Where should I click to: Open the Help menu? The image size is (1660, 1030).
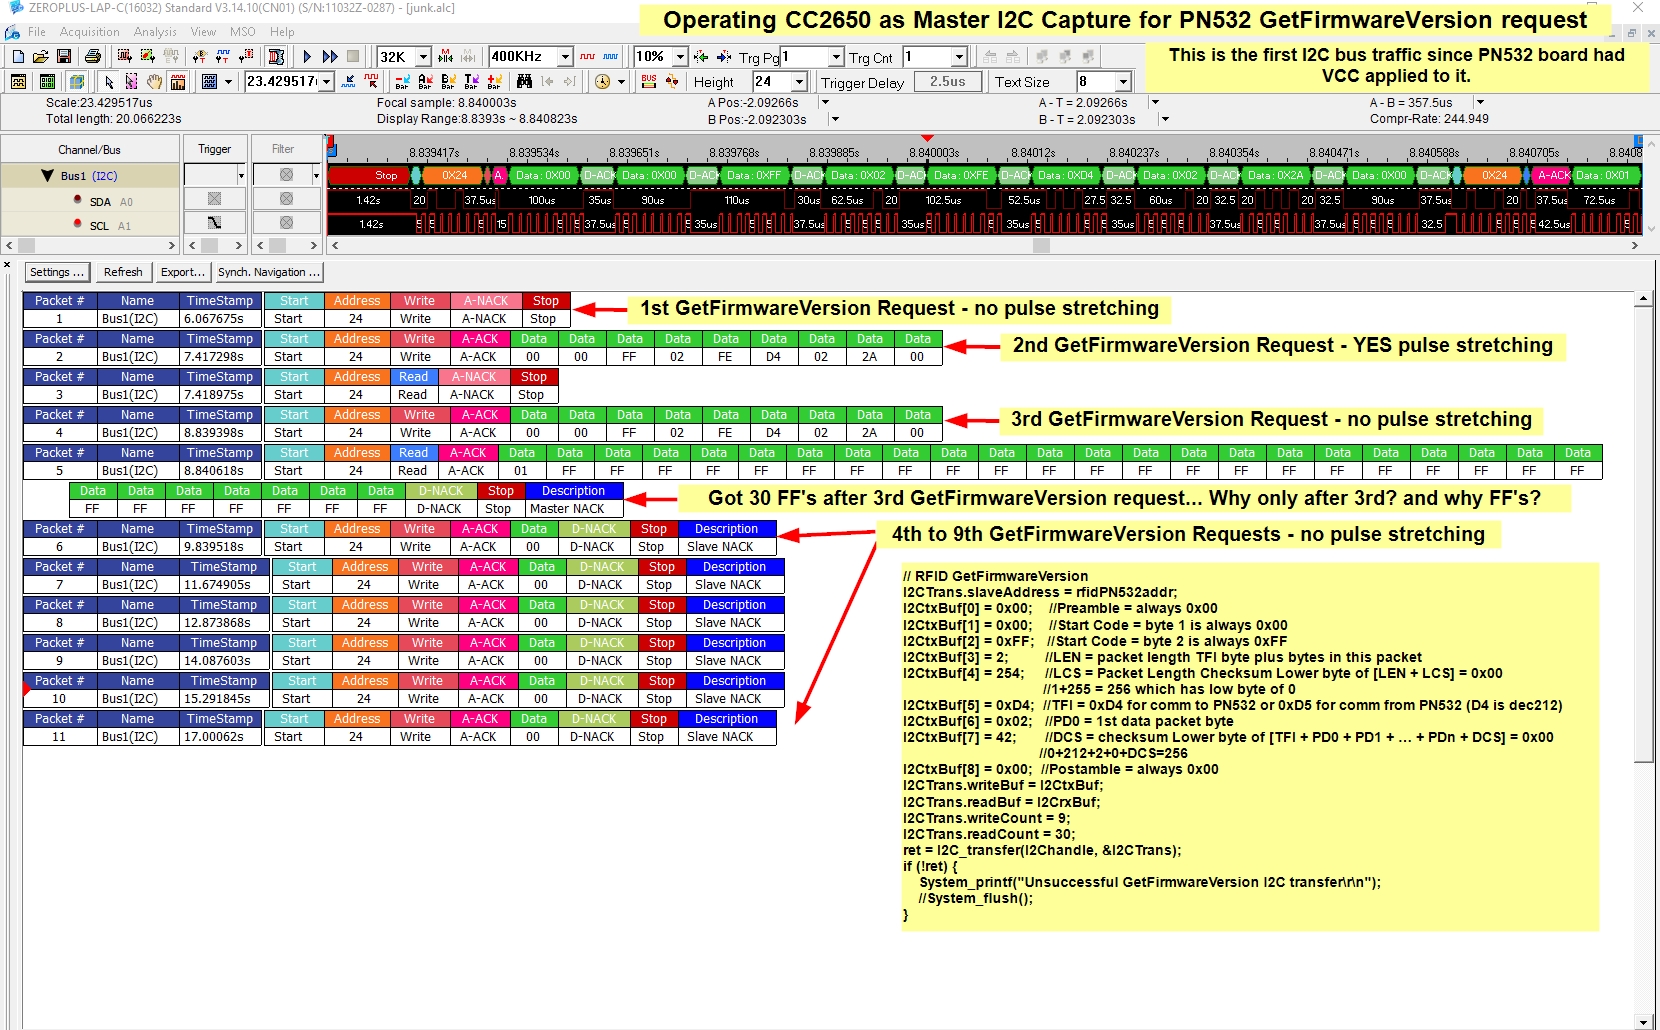coord(282,32)
